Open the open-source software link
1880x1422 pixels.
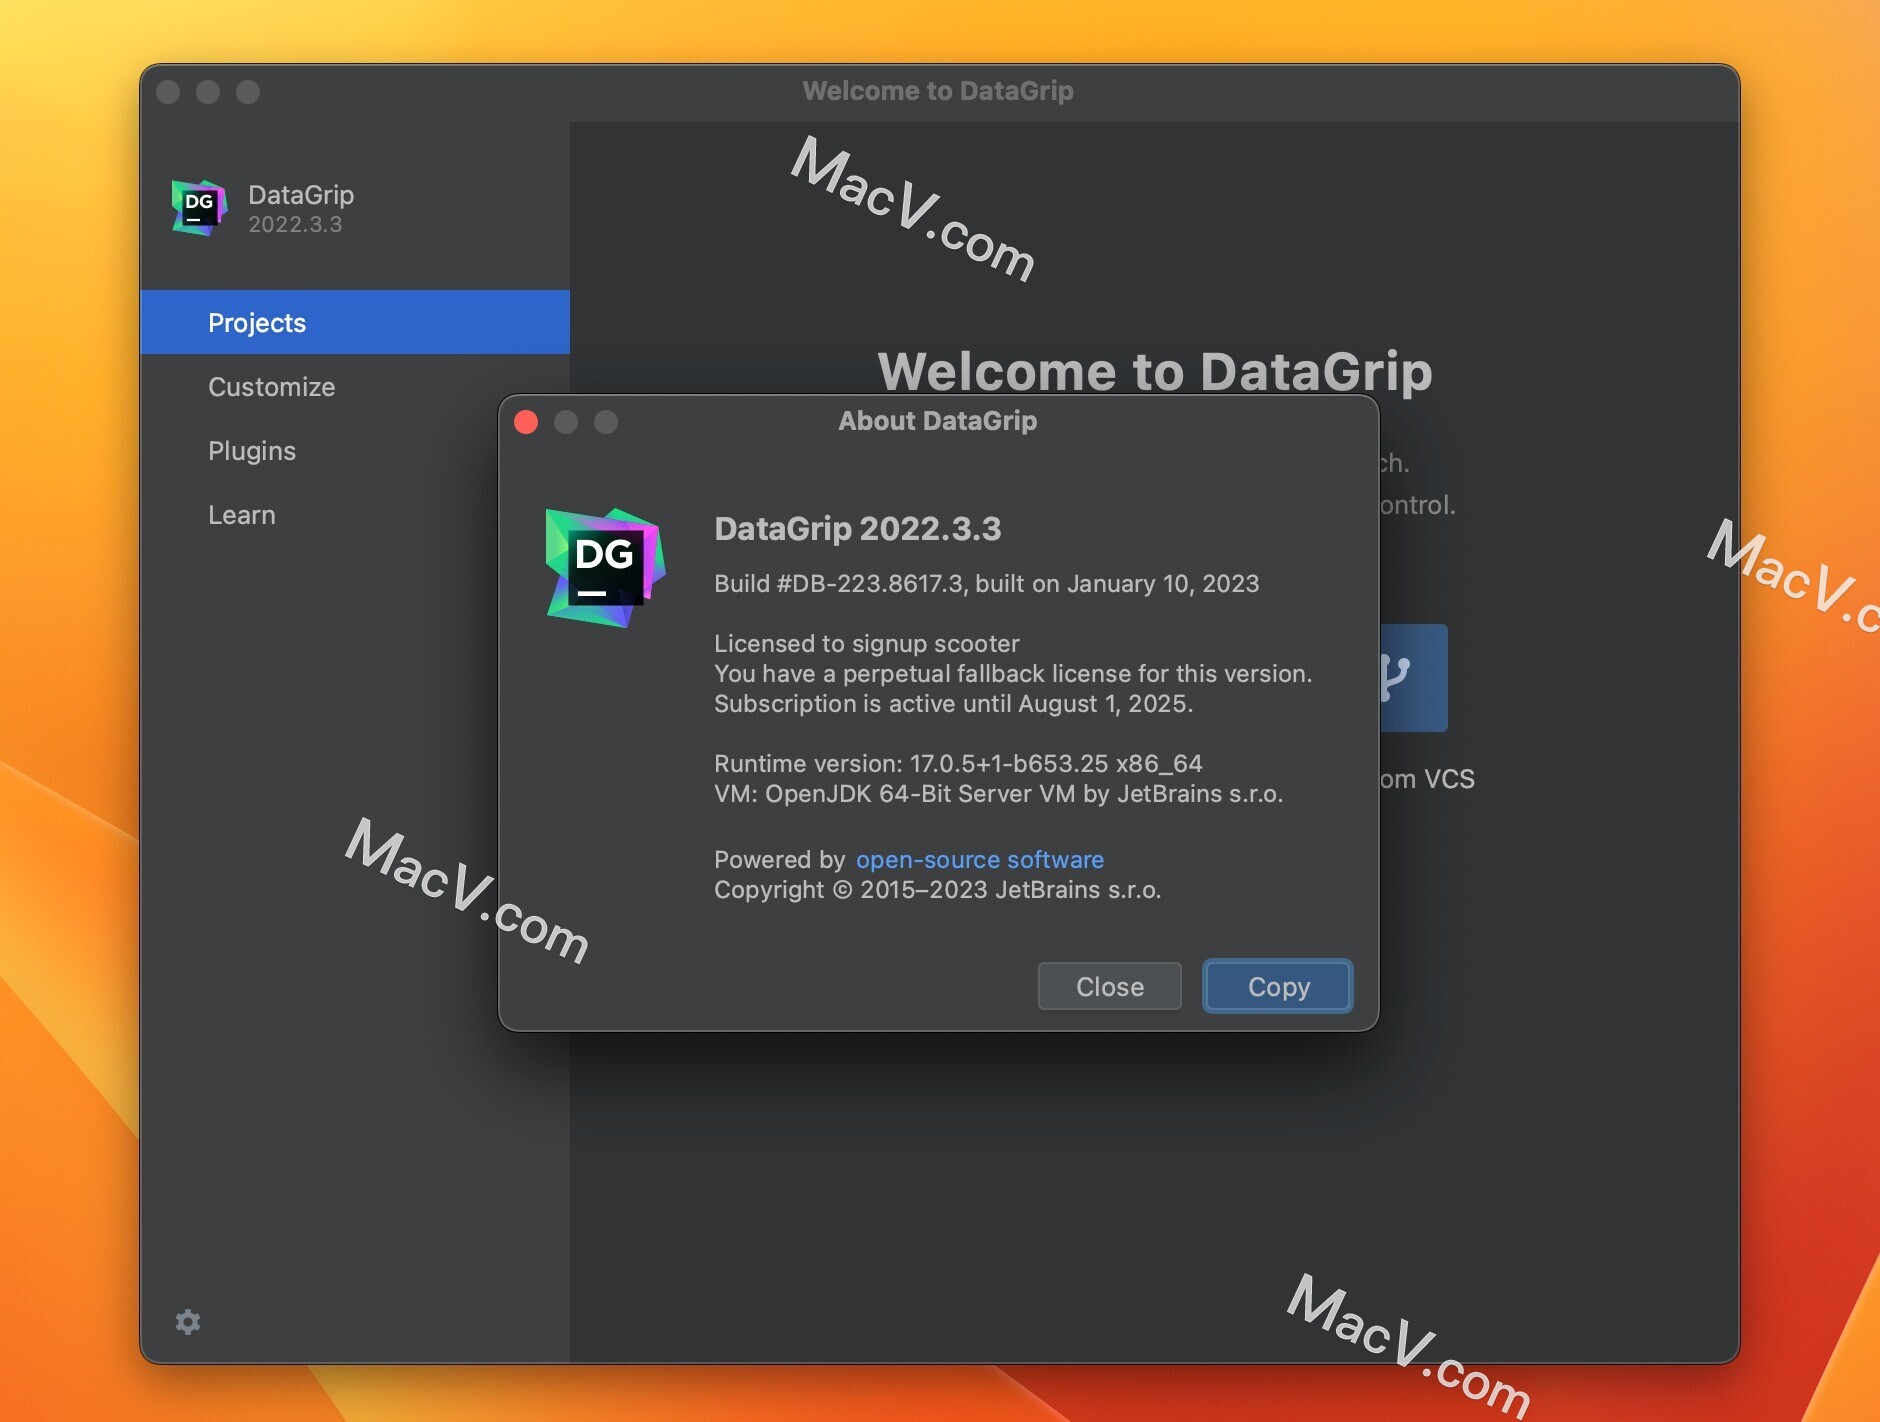point(979,859)
